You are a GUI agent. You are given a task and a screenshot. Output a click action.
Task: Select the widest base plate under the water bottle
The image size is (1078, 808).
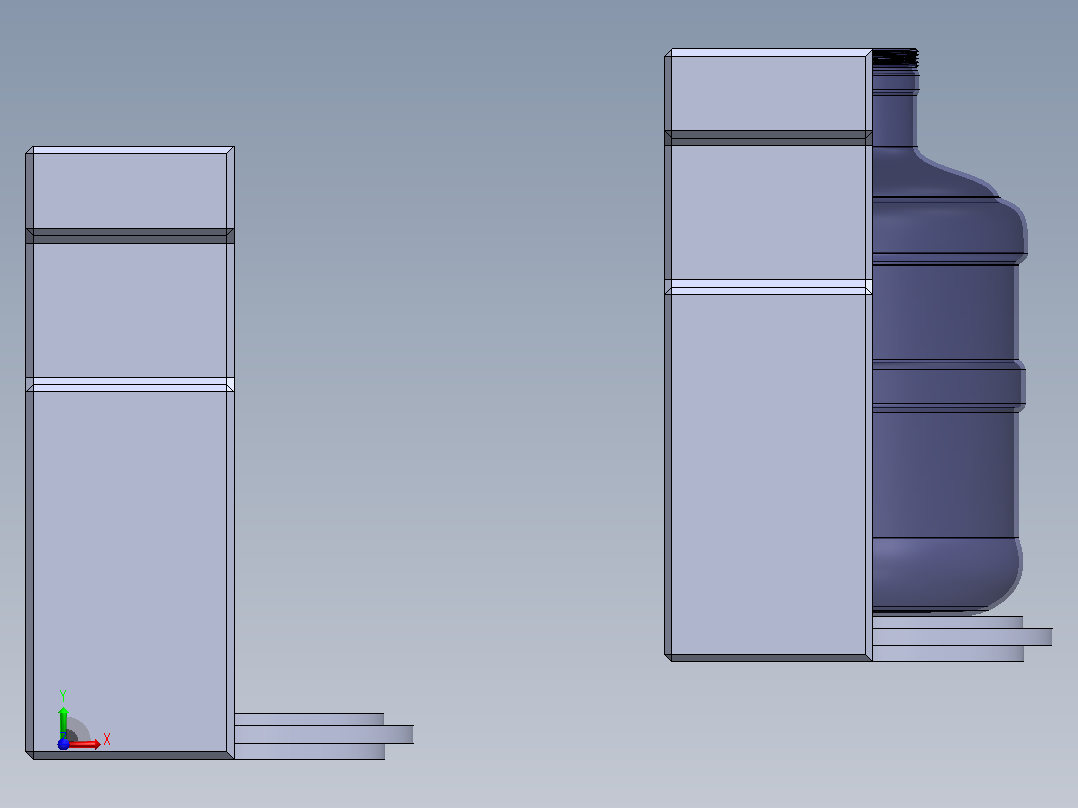tap(962, 637)
